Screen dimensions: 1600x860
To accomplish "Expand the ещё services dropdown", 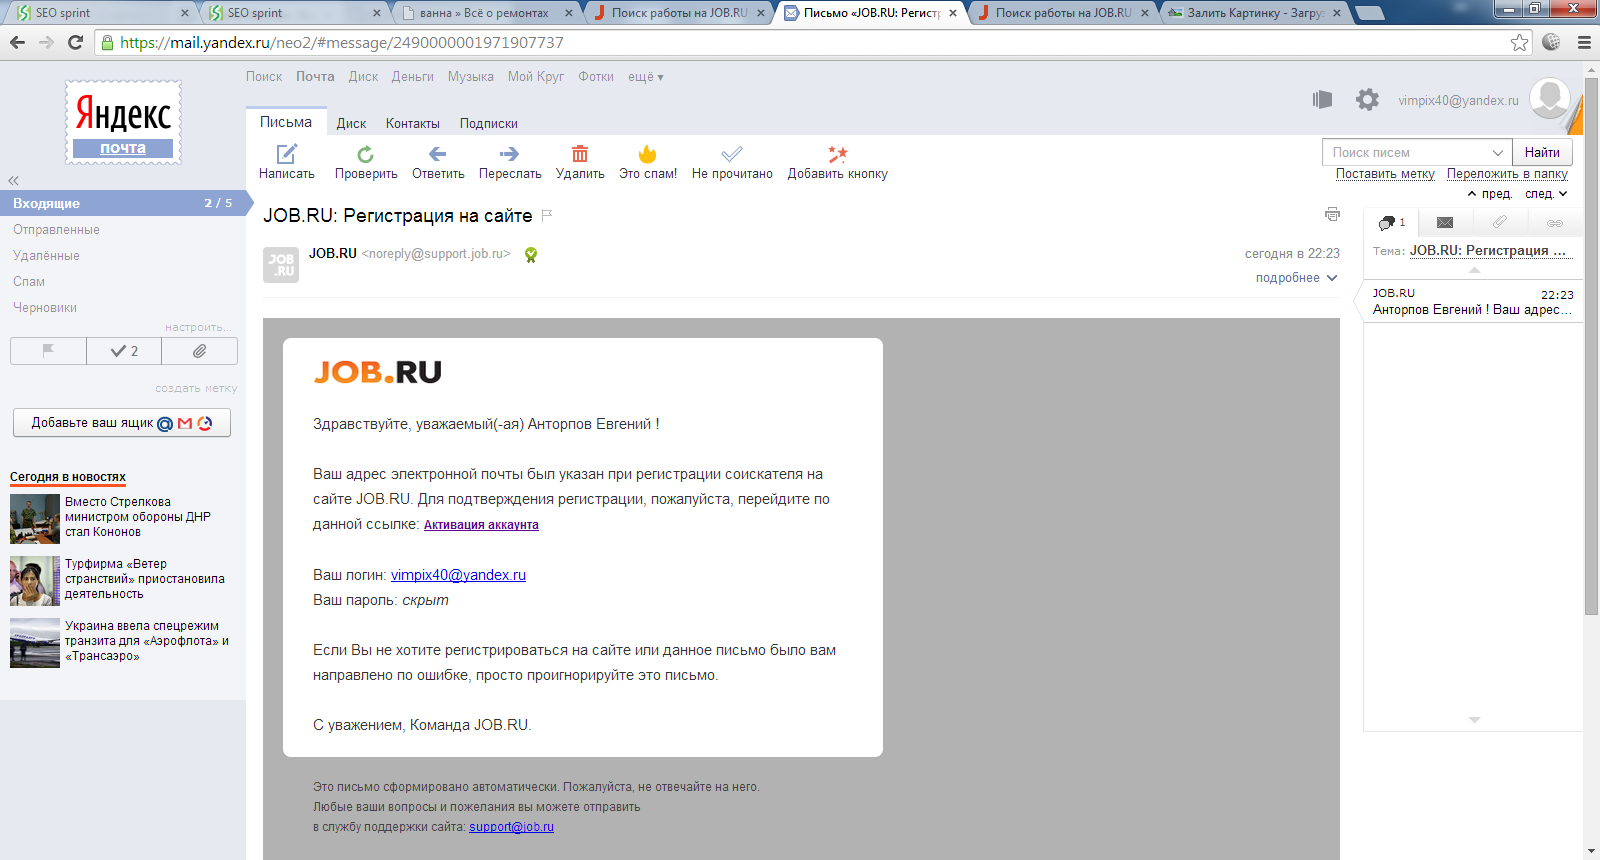I will click(645, 77).
